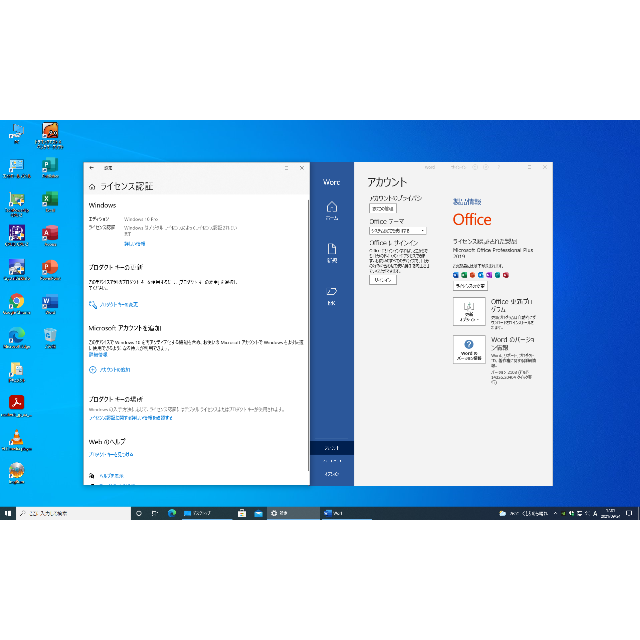Open the VLC media player shortcut
640x640 pixels.
[17, 440]
